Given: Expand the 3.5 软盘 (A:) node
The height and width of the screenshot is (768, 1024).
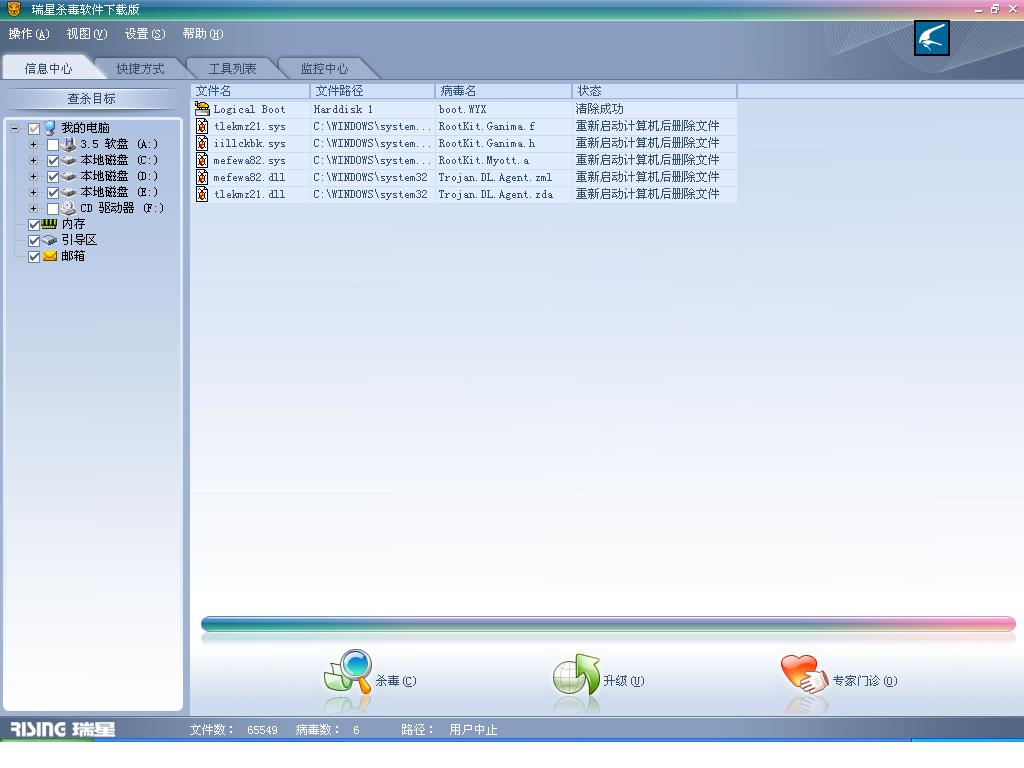Looking at the screenshot, I should 33,144.
